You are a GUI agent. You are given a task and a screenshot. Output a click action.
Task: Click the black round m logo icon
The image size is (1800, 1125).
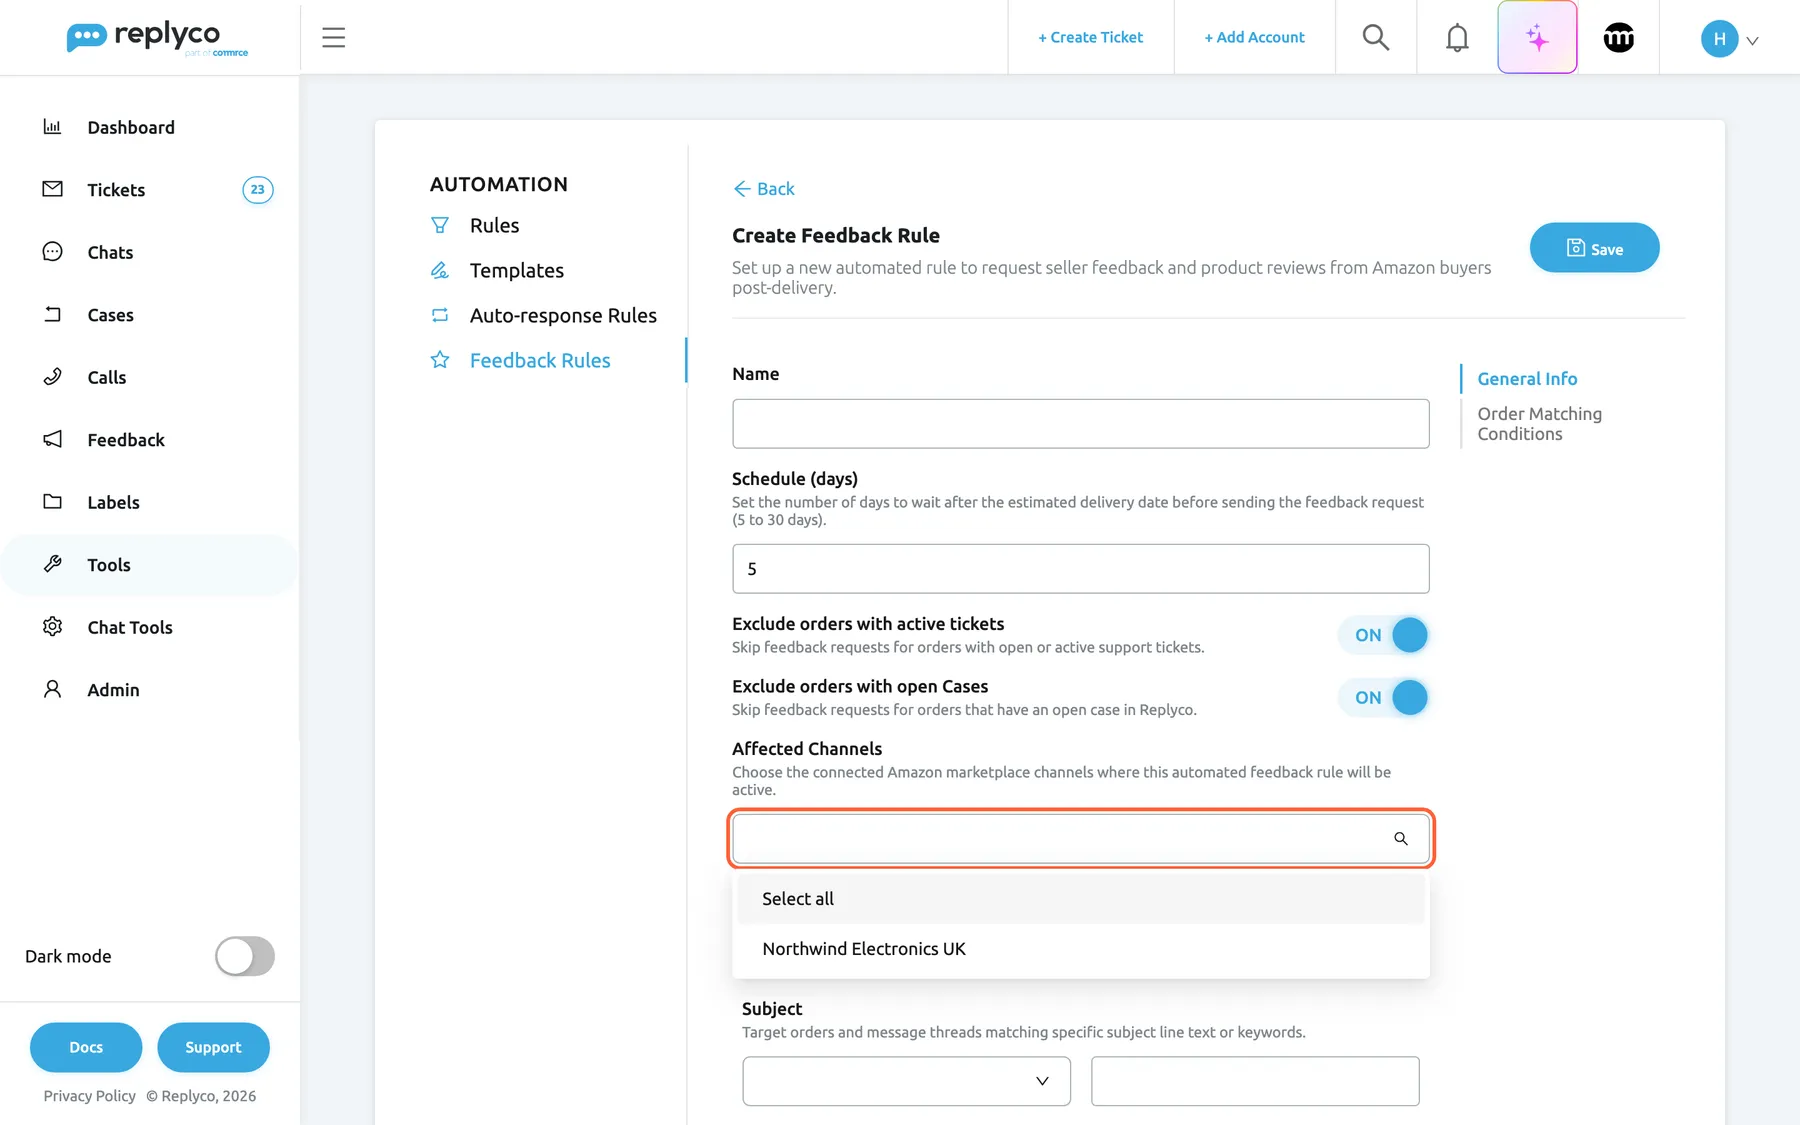tap(1618, 37)
